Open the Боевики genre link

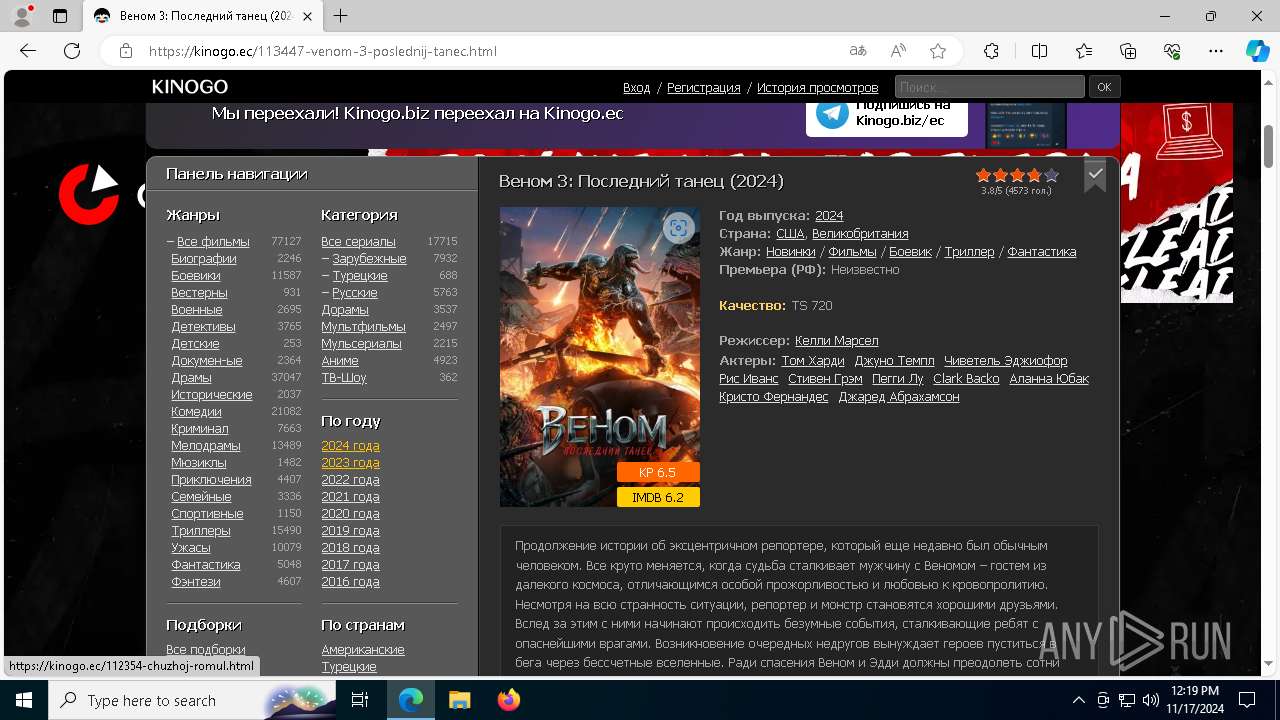(x=196, y=275)
